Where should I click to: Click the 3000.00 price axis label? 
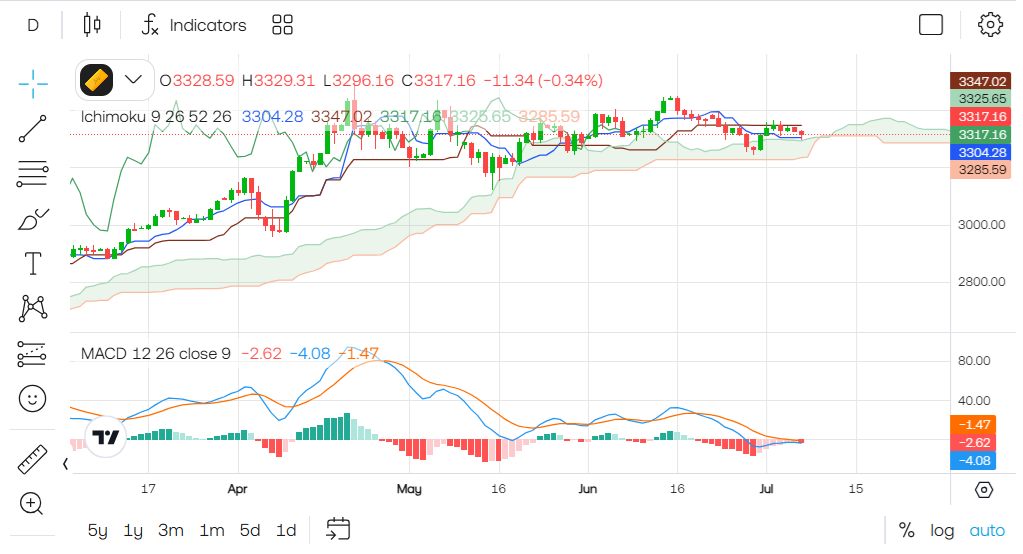coord(981,225)
